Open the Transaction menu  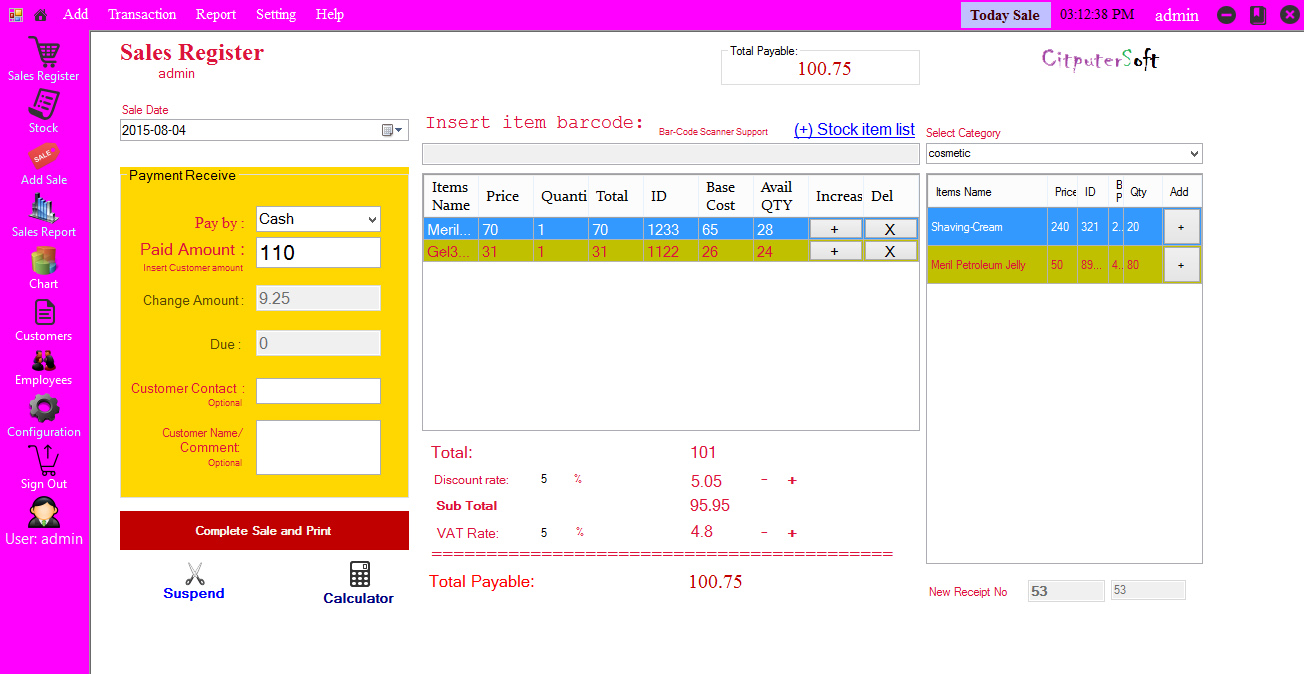point(141,14)
